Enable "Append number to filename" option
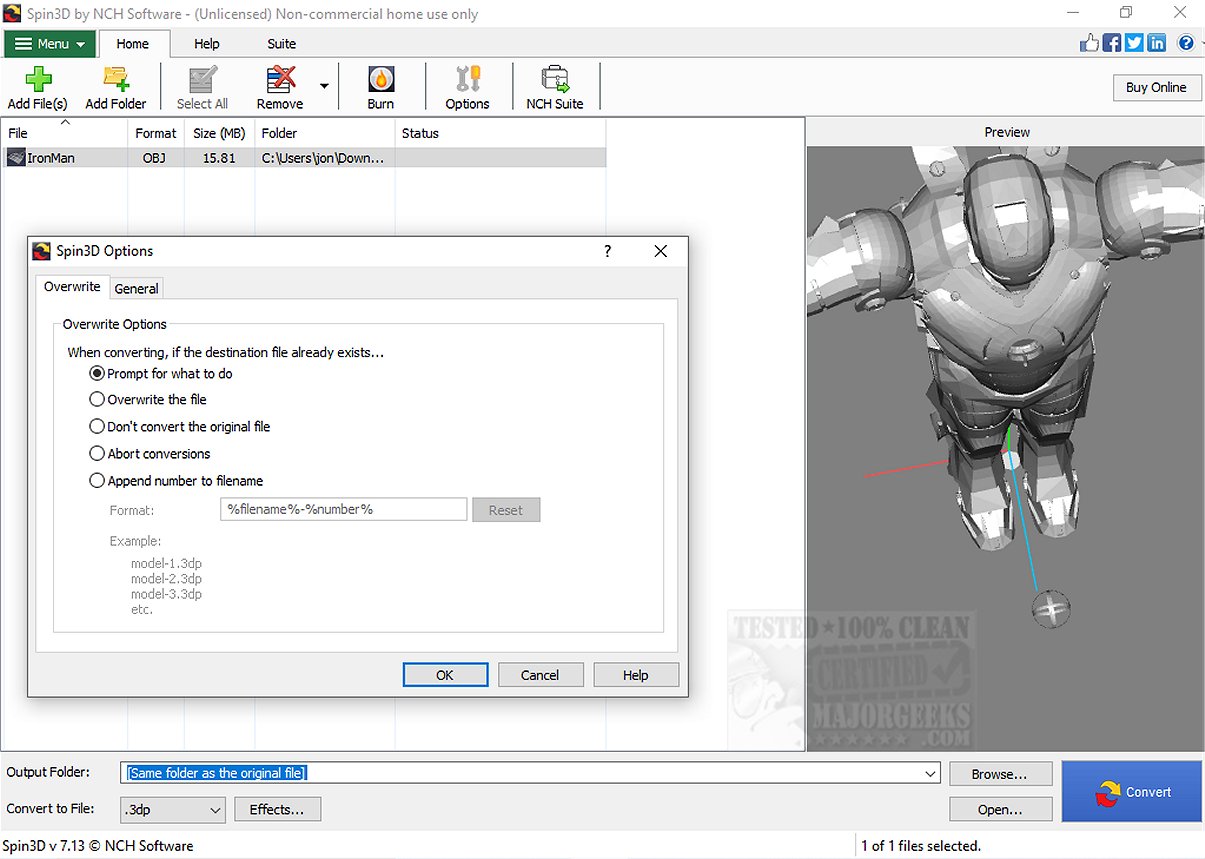This screenshot has height=859, width=1205. [x=97, y=480]
